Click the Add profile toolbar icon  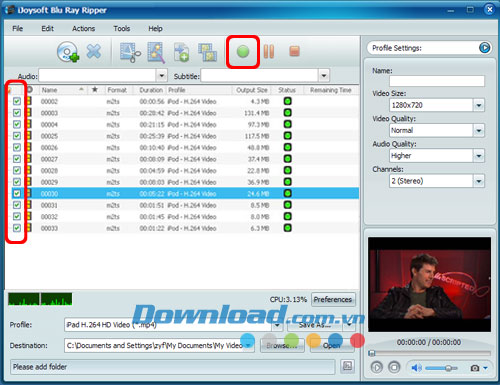pyautogui.click(x=182, y=52)
